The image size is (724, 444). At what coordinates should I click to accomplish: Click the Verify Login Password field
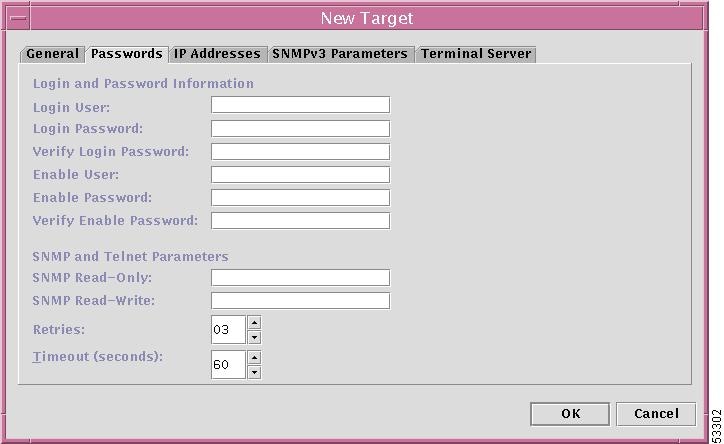tap(301, 151)
